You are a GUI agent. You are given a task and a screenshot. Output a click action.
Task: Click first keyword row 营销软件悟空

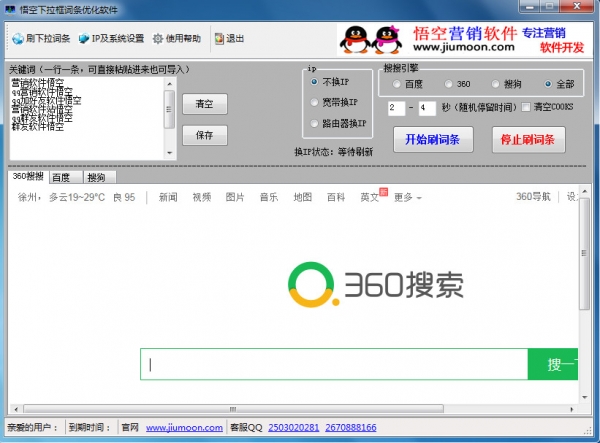click(38, 82)
